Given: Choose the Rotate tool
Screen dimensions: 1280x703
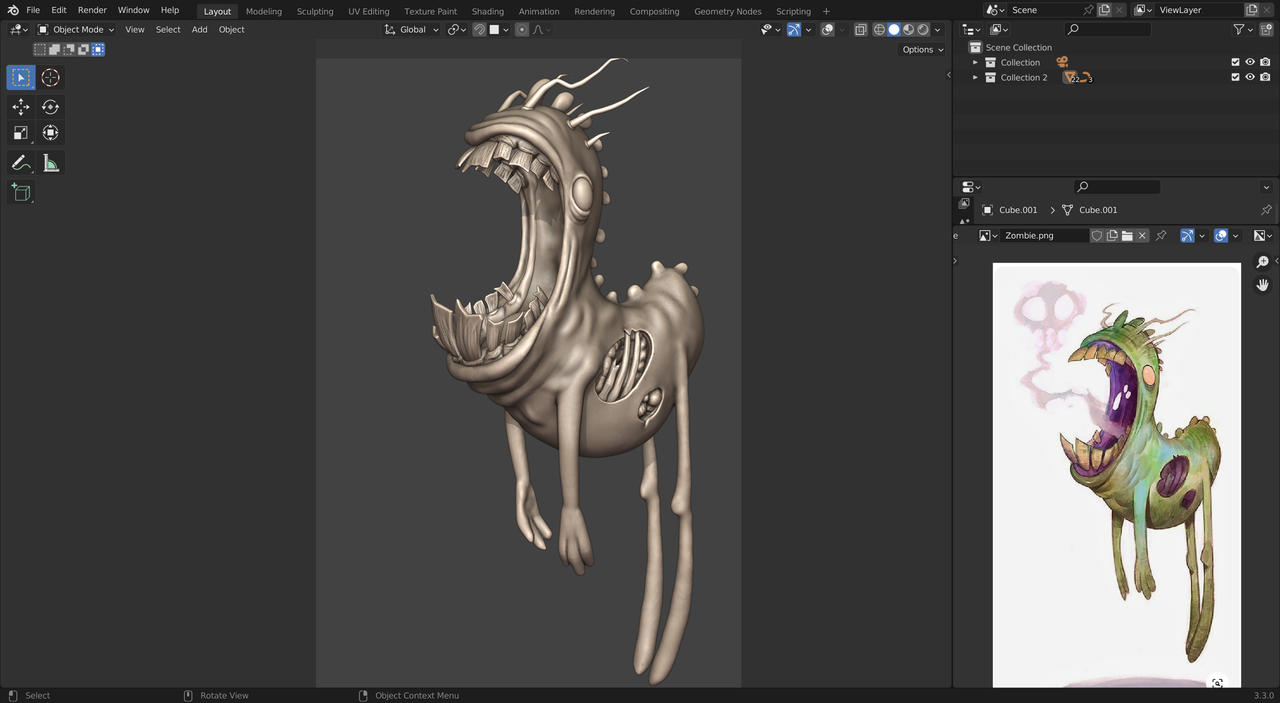Looking at the screenshot, I should pos(50,107).
